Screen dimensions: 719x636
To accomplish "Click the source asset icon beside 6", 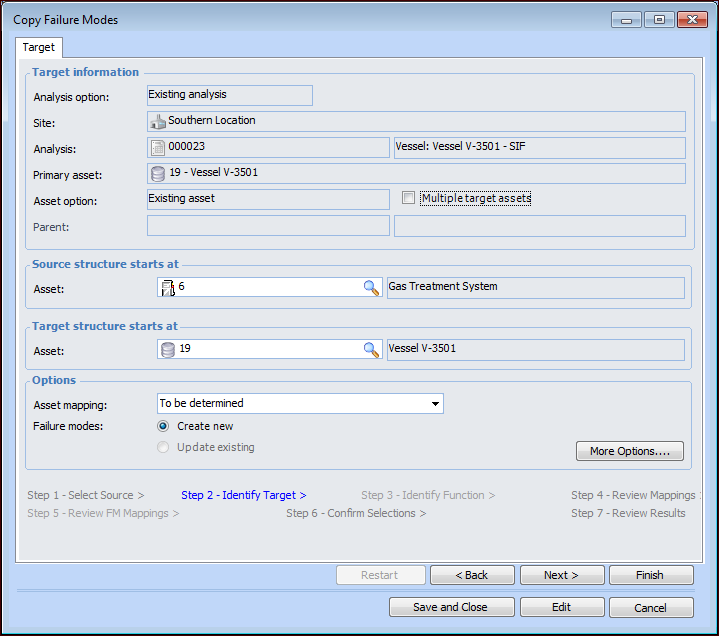I will click(167, 288).
